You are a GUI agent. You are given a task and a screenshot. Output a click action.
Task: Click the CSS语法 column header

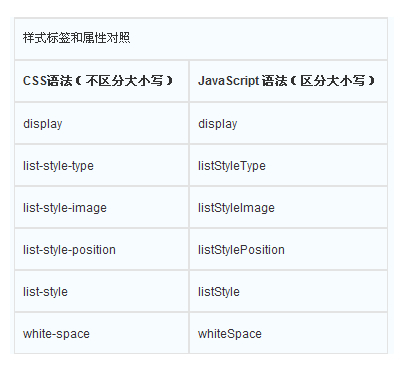click(x=102, y=81)
